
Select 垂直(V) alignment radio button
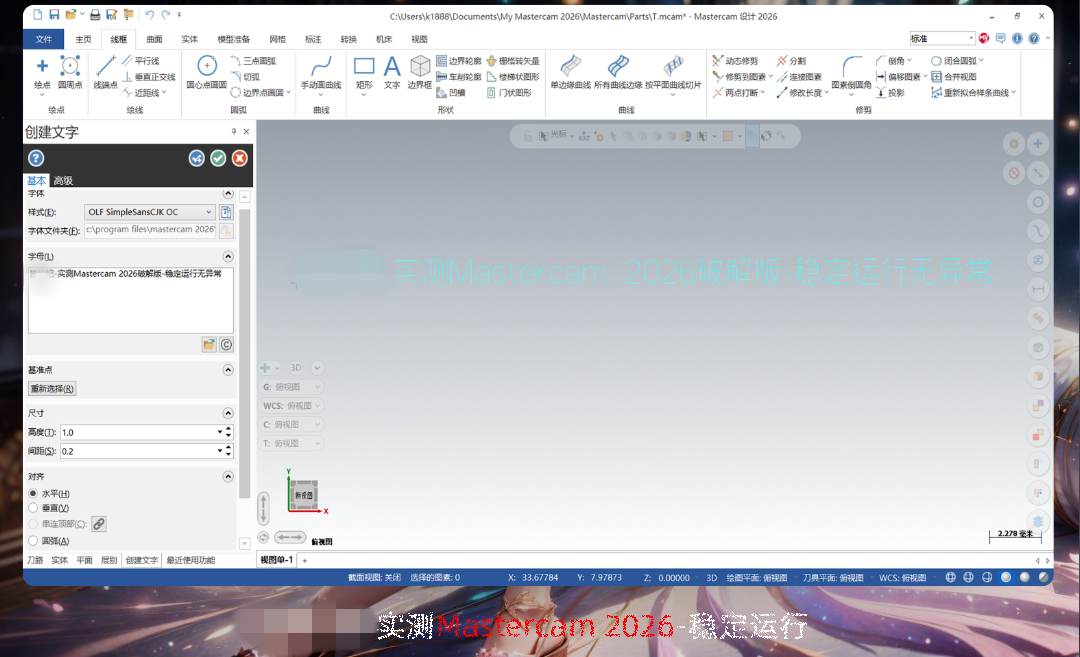click(x=33, y=508)
